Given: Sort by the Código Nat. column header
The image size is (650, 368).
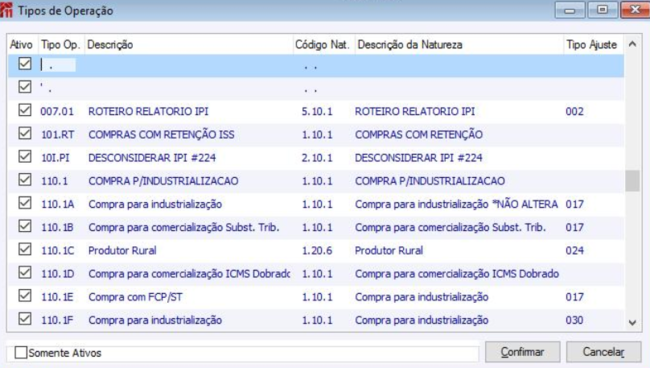Looking at the screenshot, I should pyautogui.click(x=323, y=44).
